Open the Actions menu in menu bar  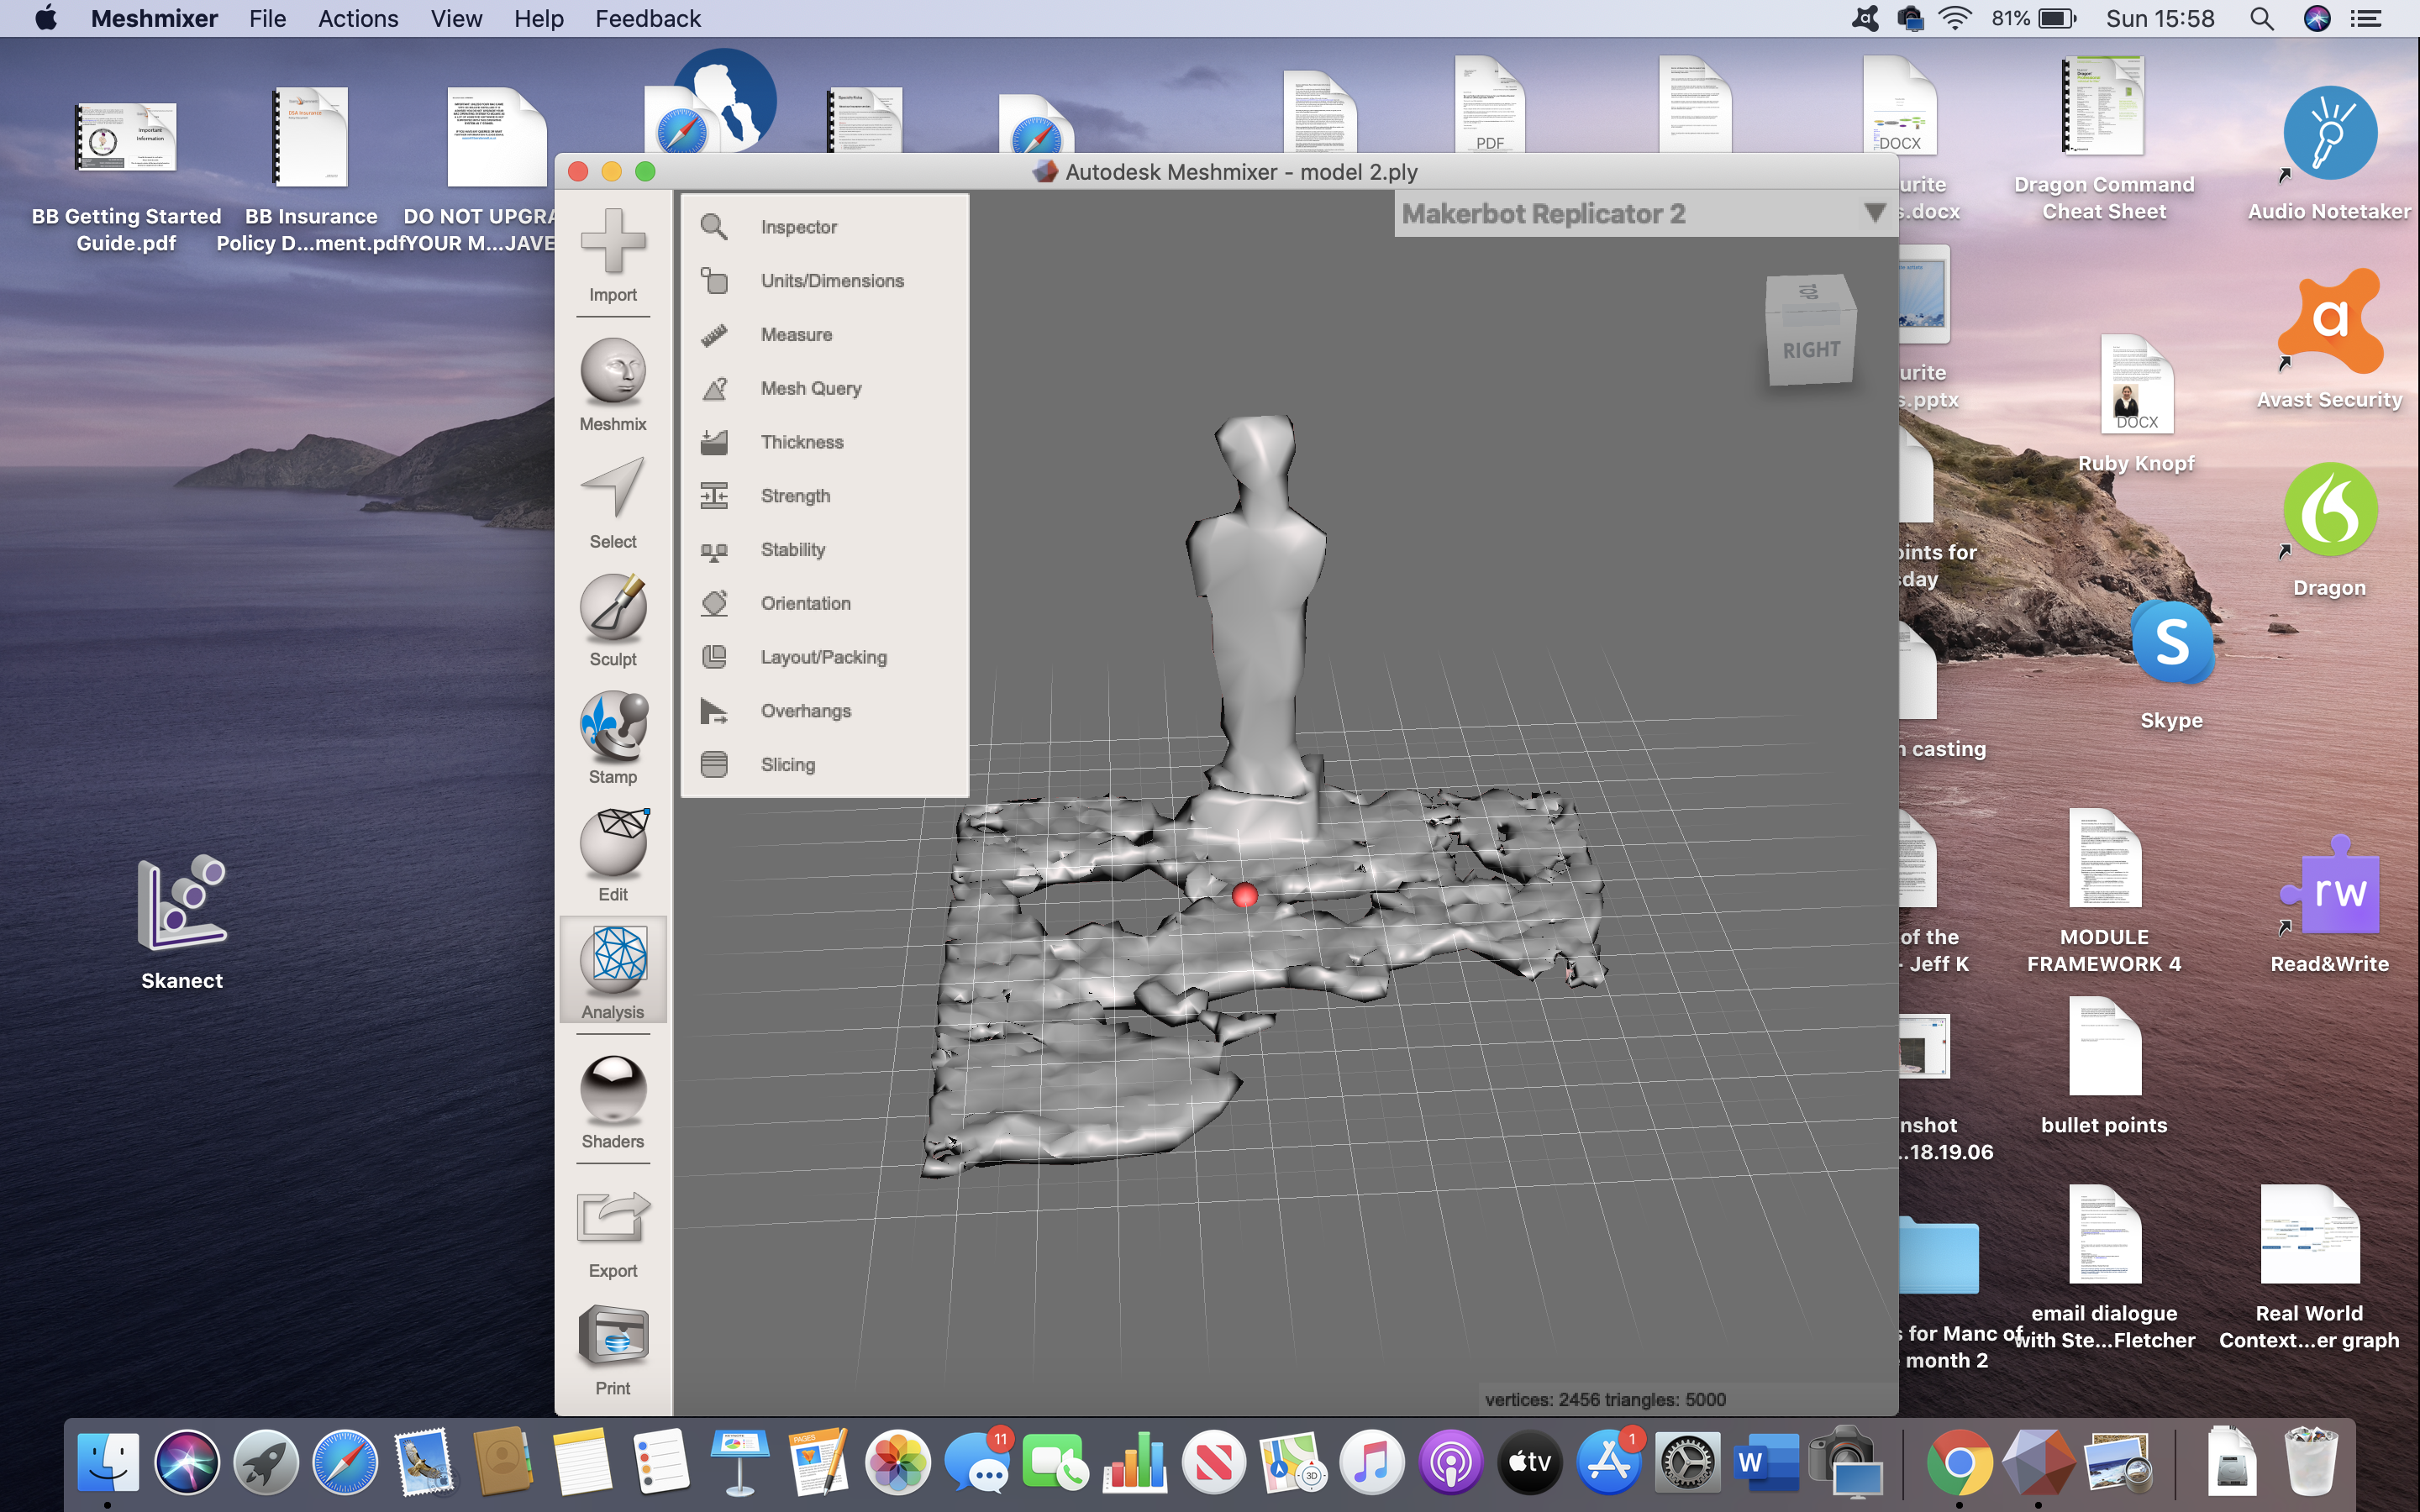358,19
